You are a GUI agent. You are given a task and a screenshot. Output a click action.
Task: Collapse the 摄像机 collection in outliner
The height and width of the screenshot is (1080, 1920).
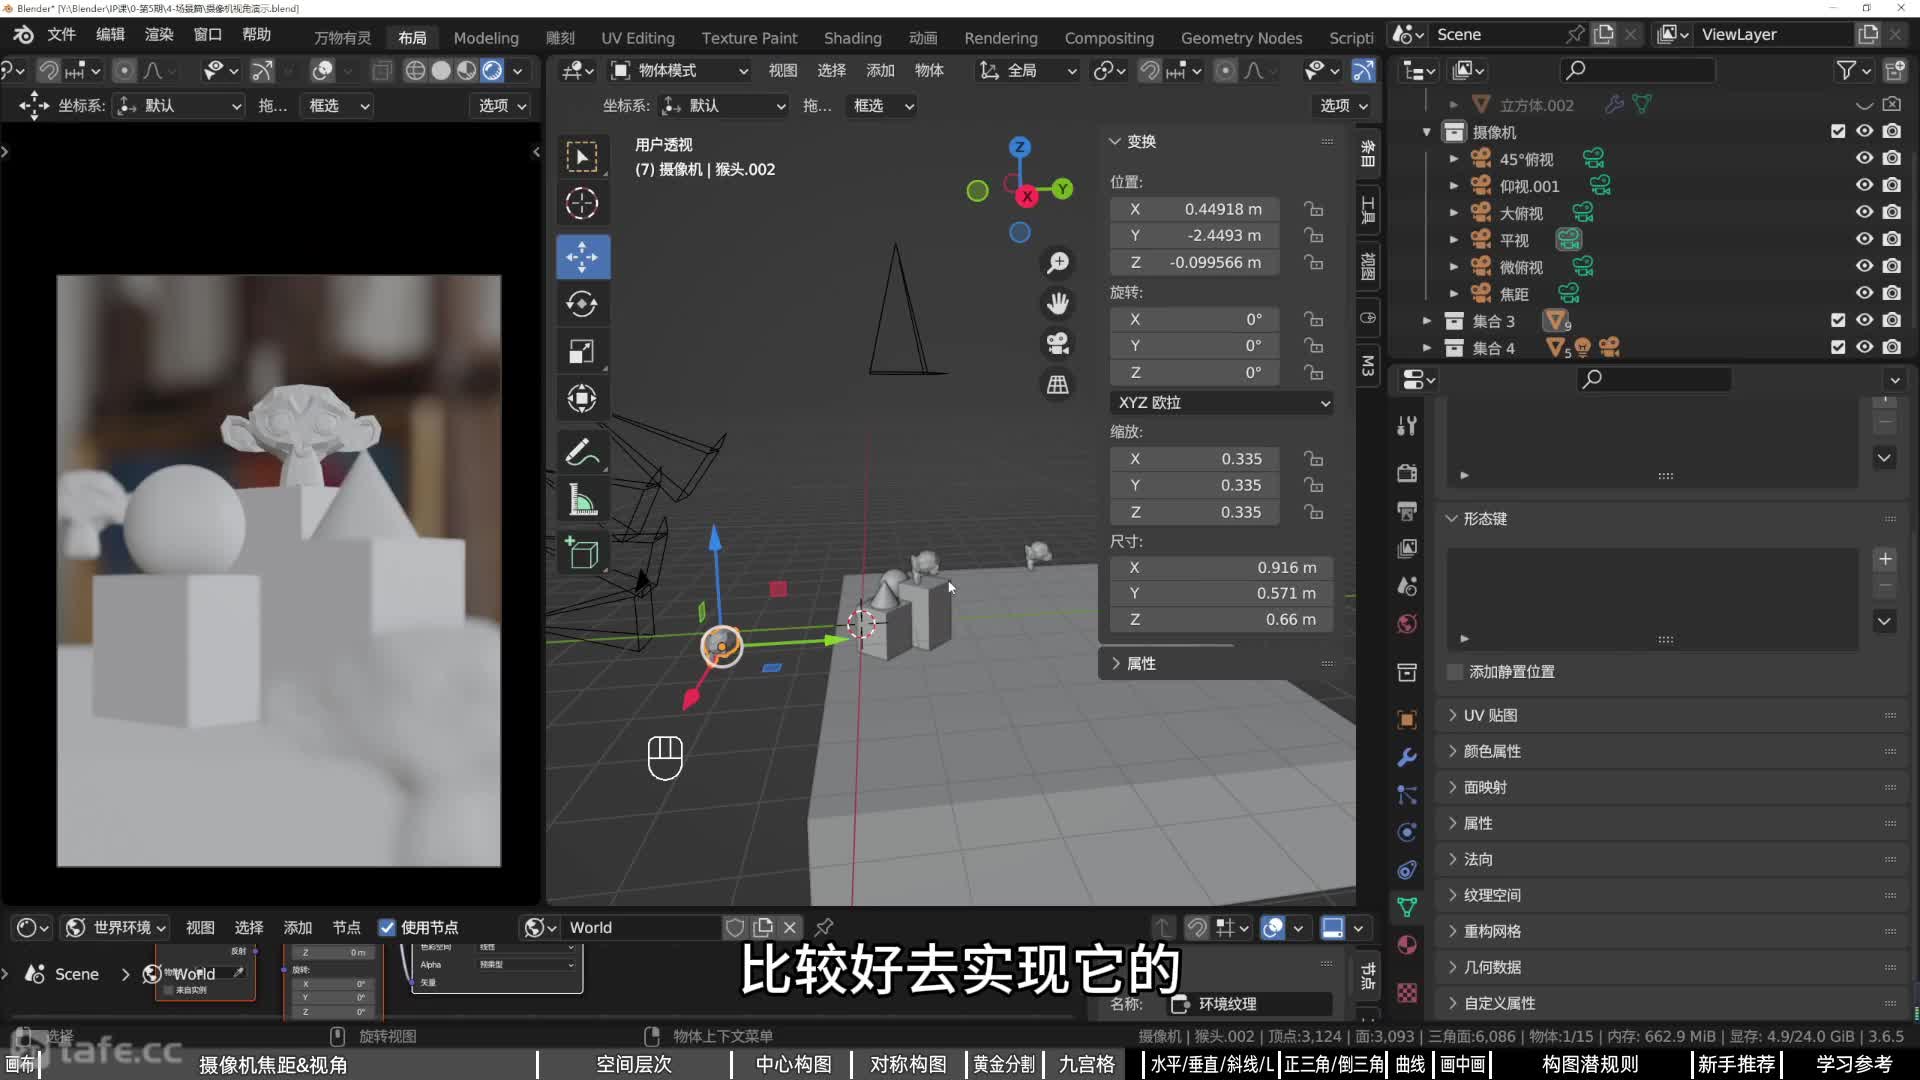point(1427,132)
